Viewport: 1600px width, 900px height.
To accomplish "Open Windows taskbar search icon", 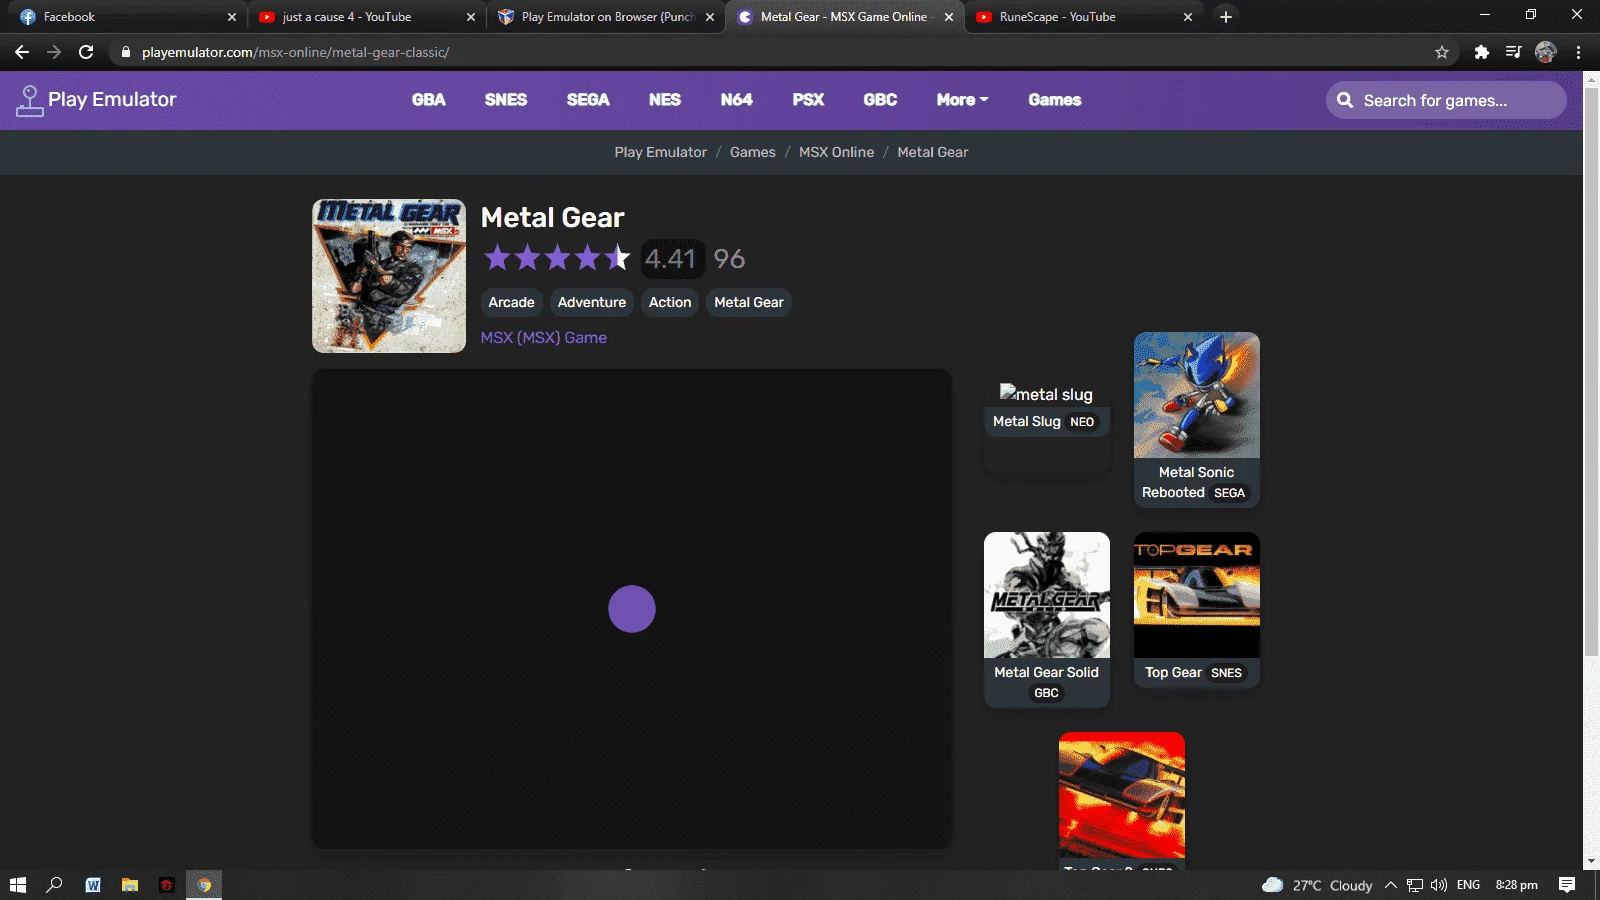I will (x=55, y=885).
